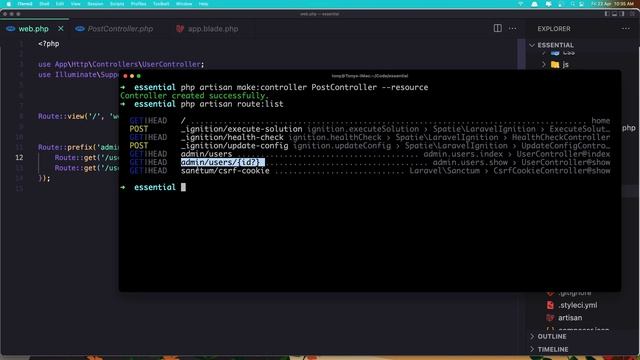Click the .styleci.yml file icon
The width and height of the screenshot is (640, 360).
[x=550, y=305]
